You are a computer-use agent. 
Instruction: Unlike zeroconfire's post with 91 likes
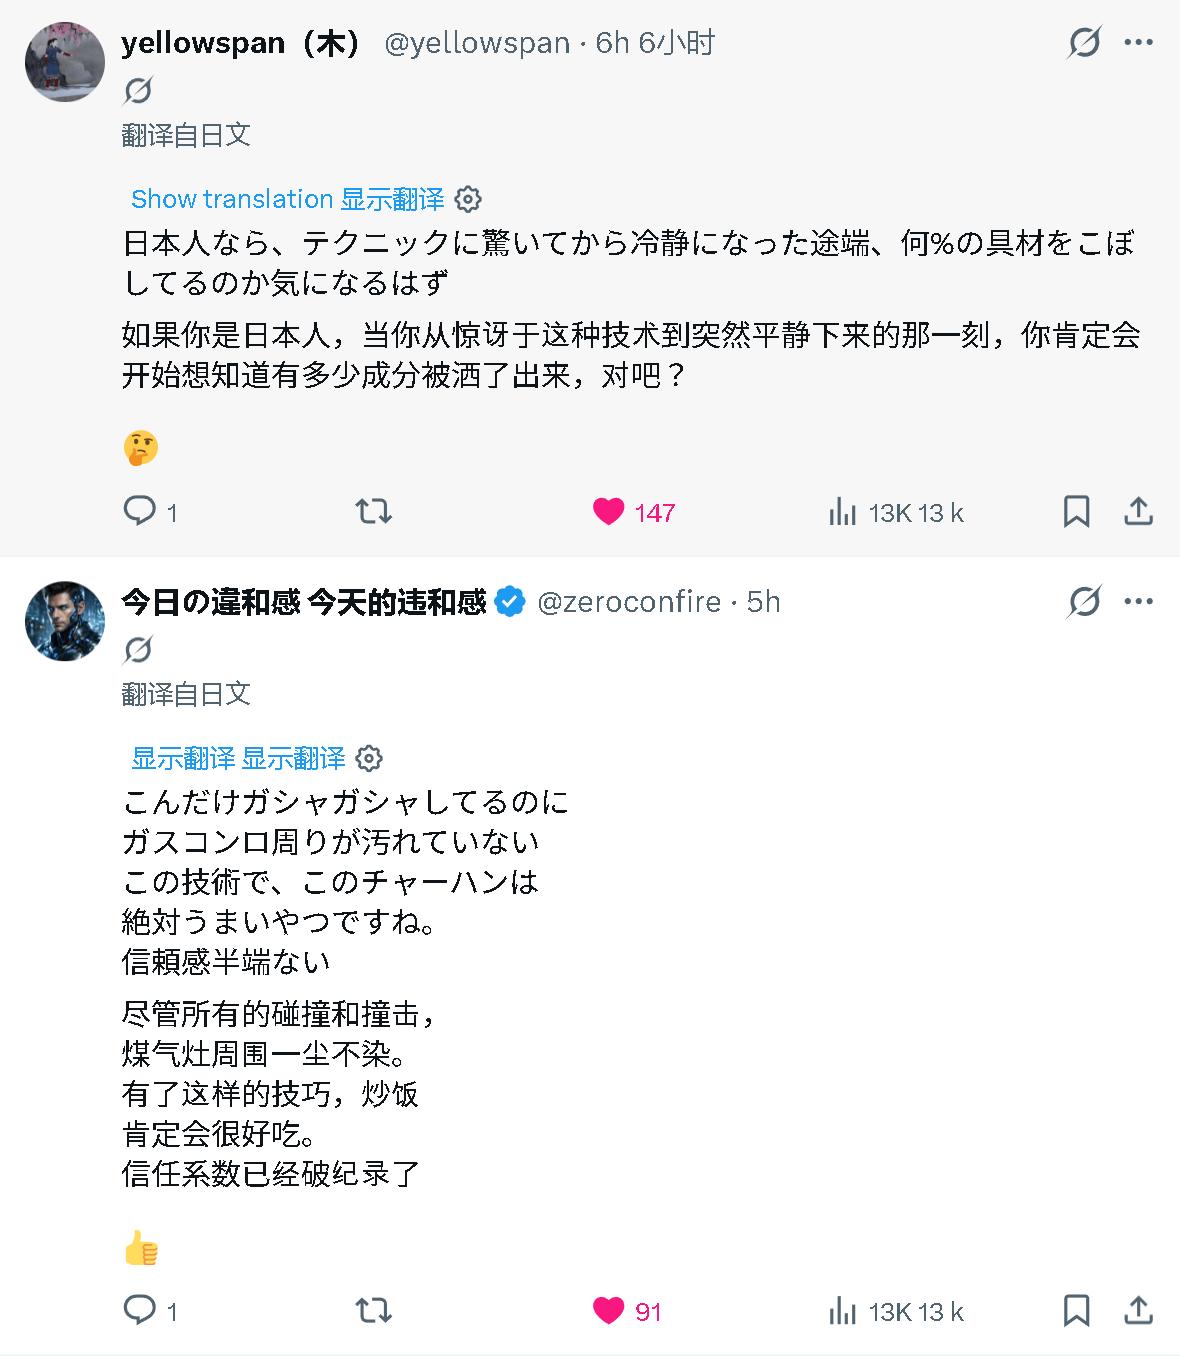pos(608,1311)
